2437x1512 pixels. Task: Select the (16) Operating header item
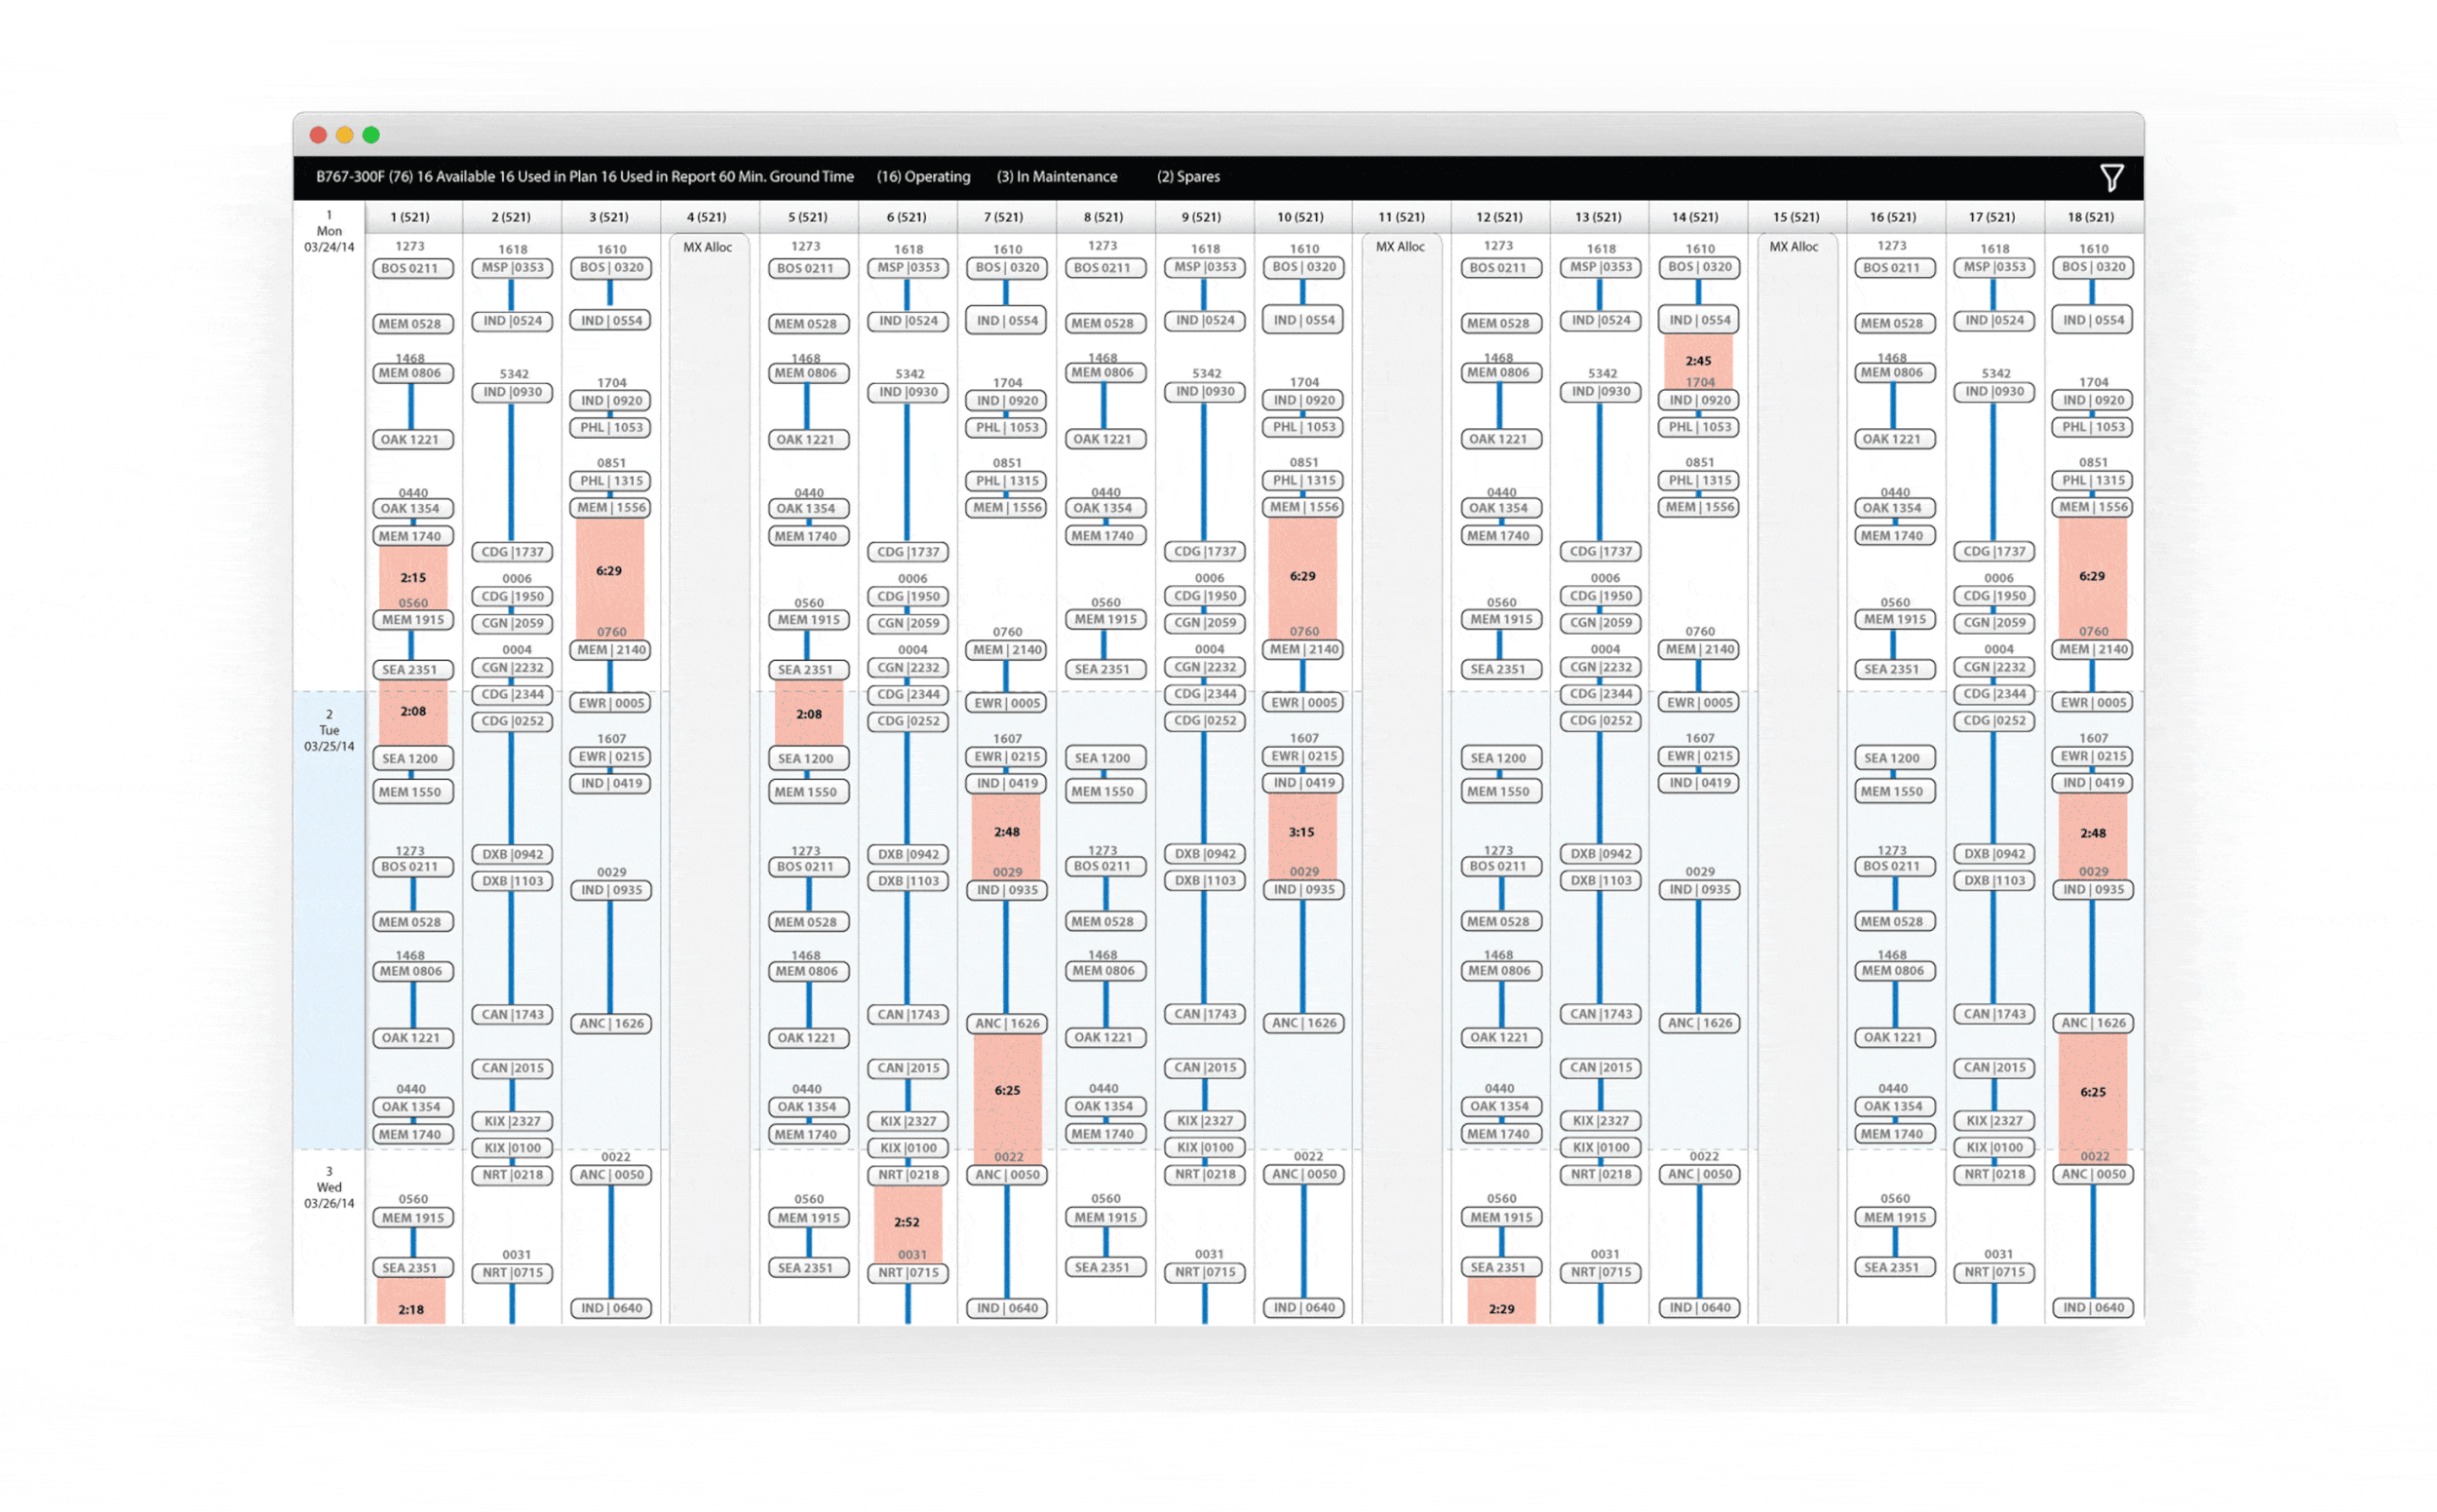click(x=923, y=177)
